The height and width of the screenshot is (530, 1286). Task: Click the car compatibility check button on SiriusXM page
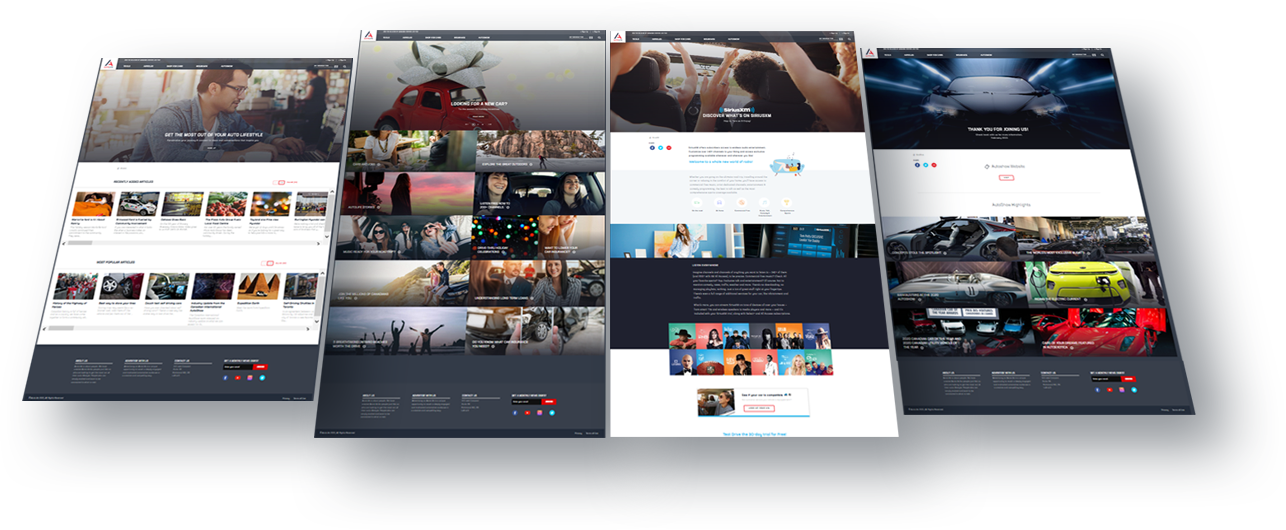point(757,408)
